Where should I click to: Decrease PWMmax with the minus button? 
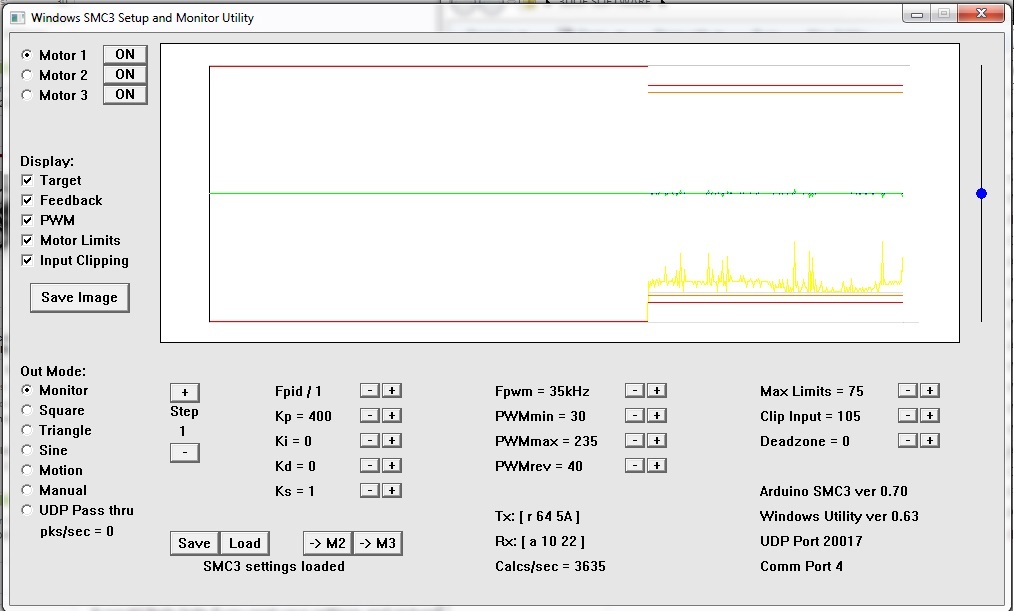tap(635, 441)
